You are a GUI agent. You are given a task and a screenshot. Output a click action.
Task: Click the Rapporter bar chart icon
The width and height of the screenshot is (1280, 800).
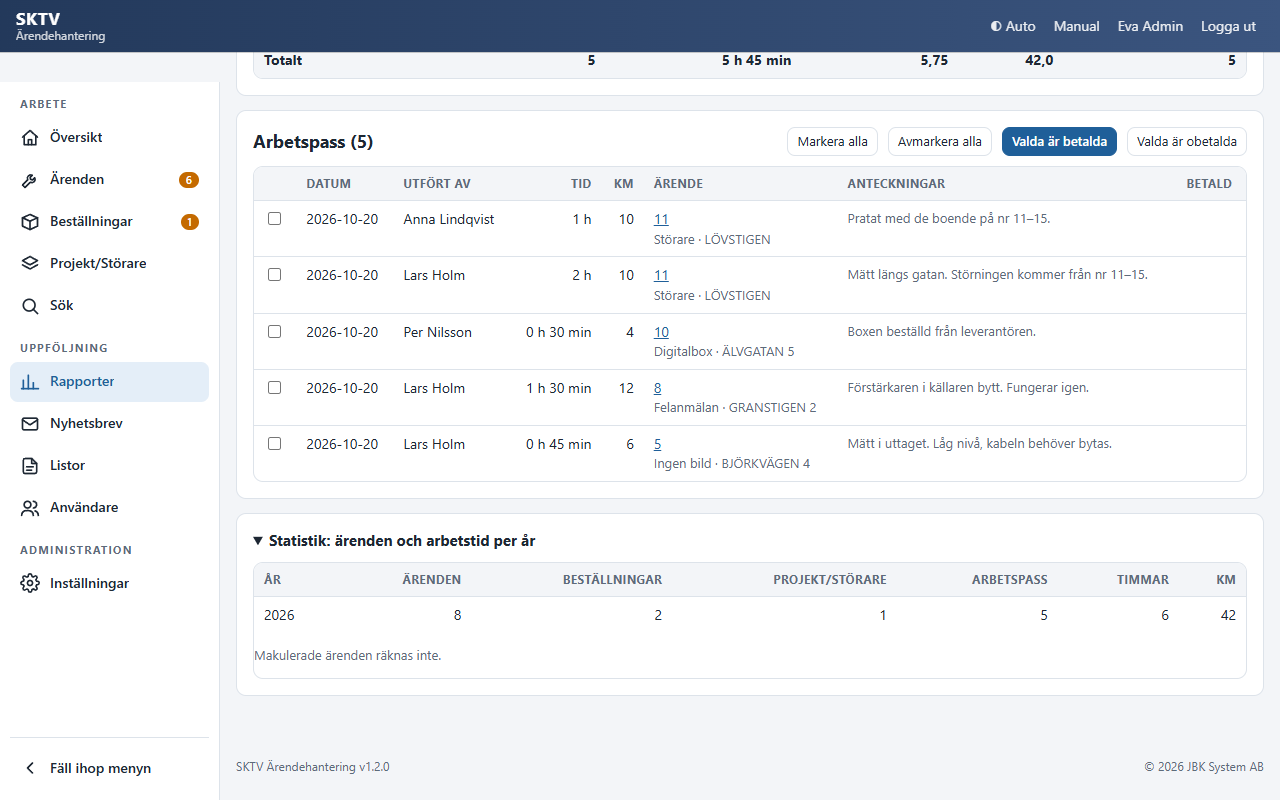[30, 382]
